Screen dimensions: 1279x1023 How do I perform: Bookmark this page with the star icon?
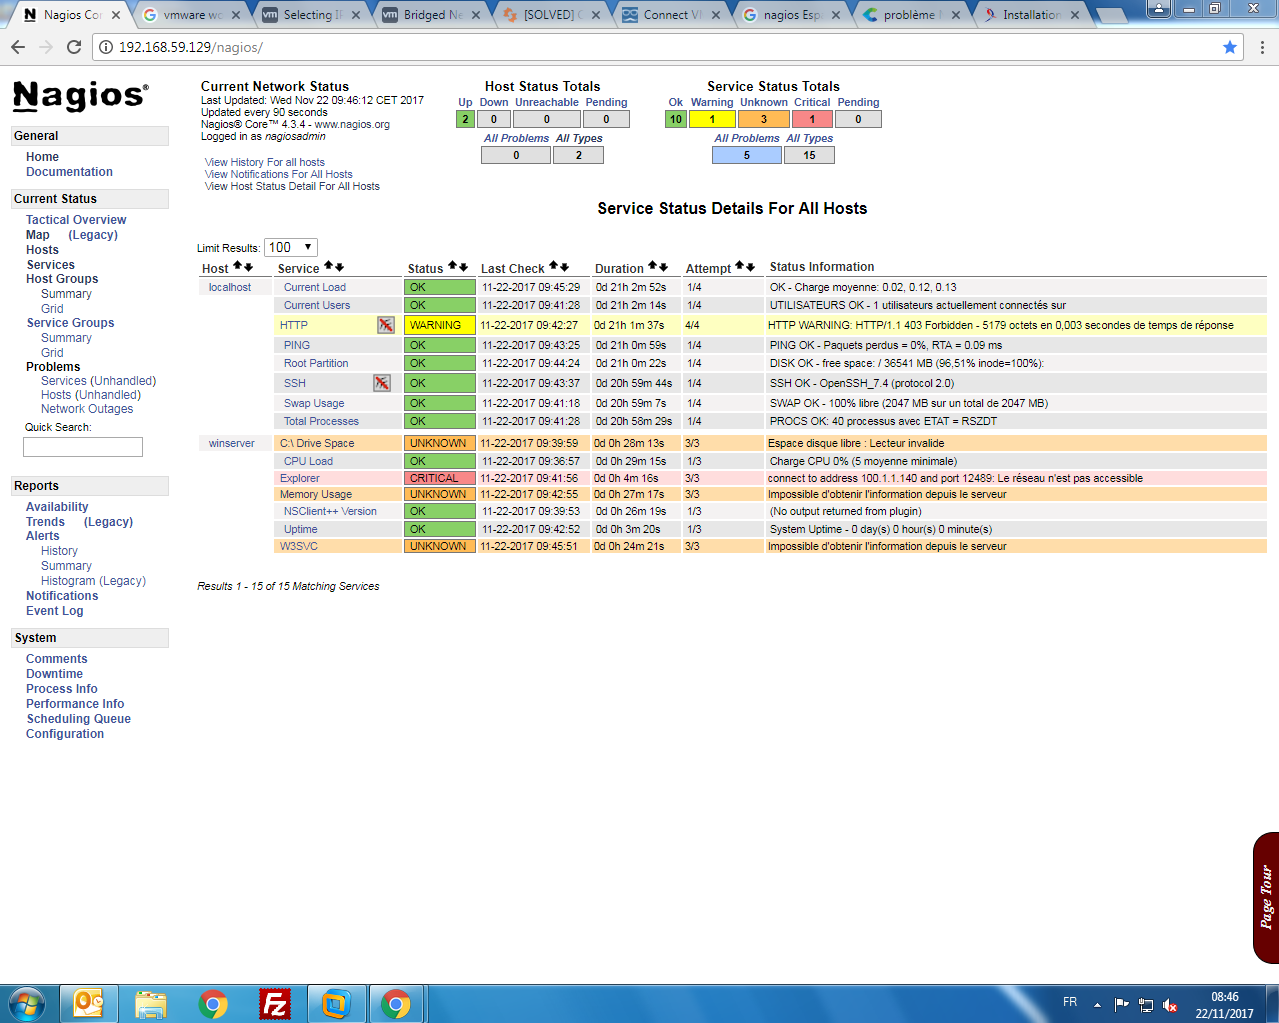pos(1230,47)
